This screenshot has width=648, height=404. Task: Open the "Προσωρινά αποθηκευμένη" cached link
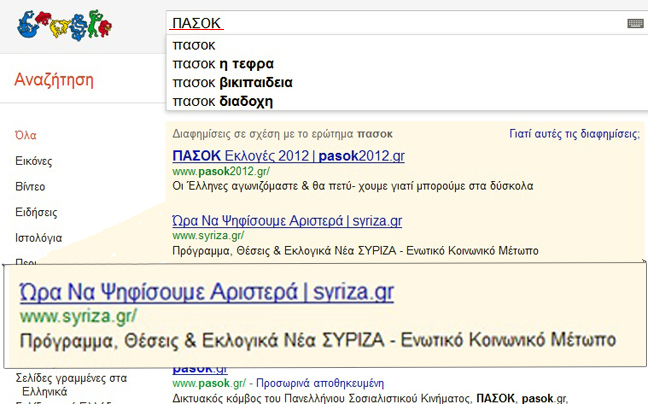316,383
